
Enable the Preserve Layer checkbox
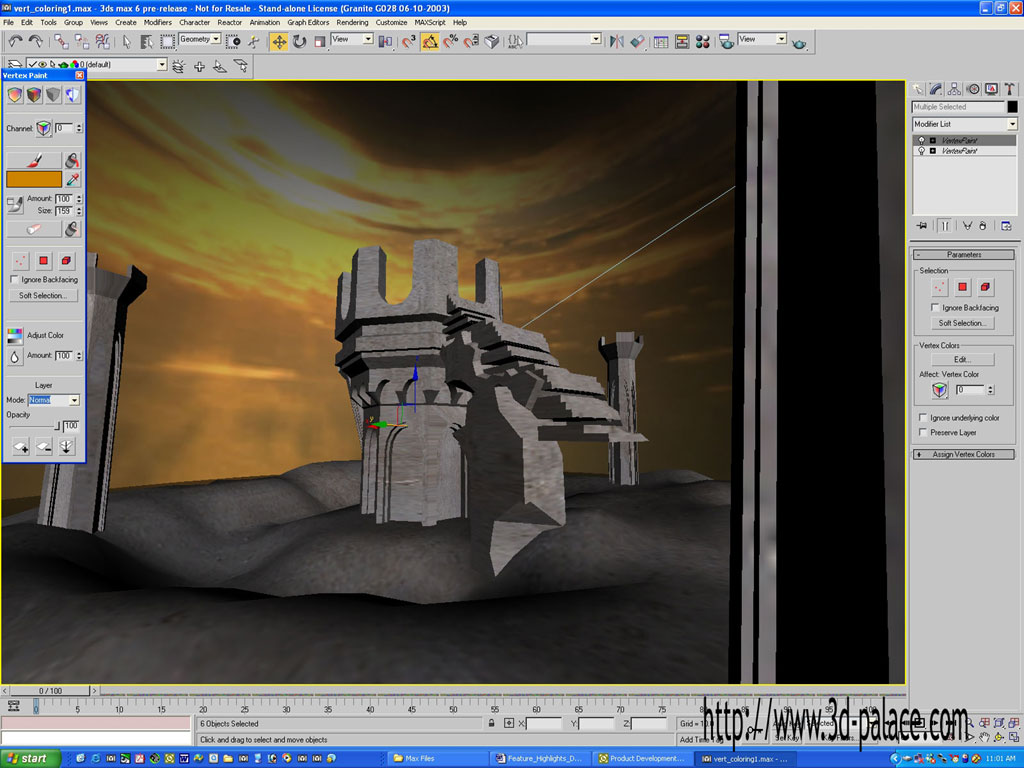tap(923, 432)
